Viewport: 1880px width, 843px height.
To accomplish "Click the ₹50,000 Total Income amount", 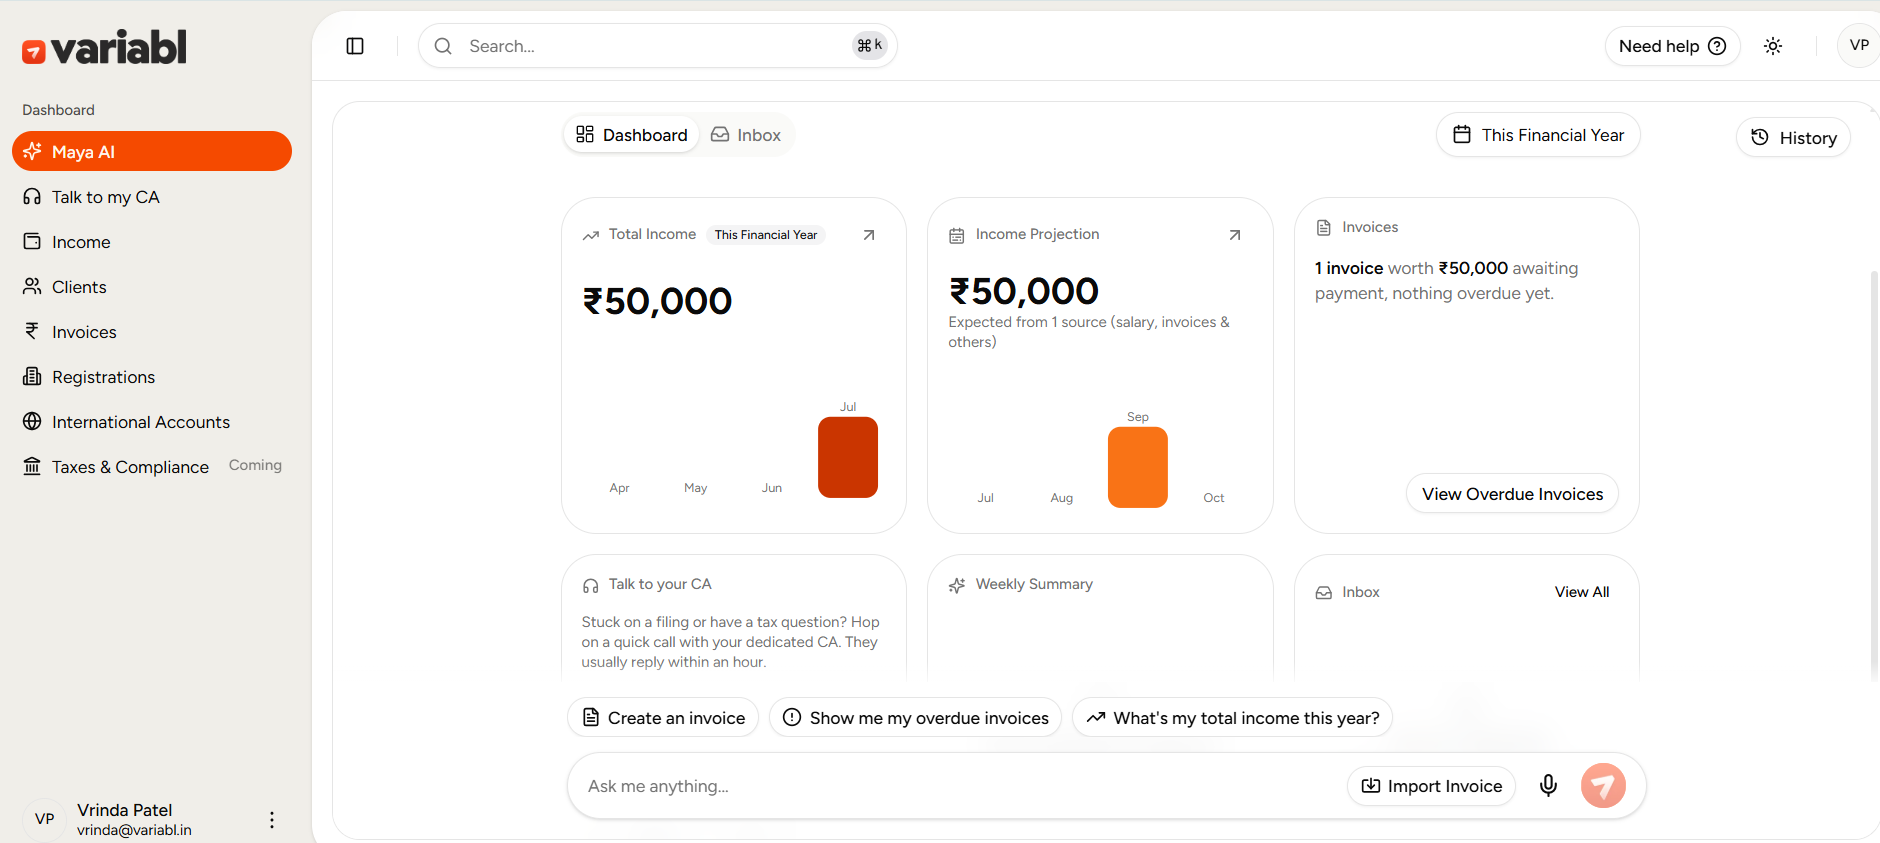I will point(657,301).
